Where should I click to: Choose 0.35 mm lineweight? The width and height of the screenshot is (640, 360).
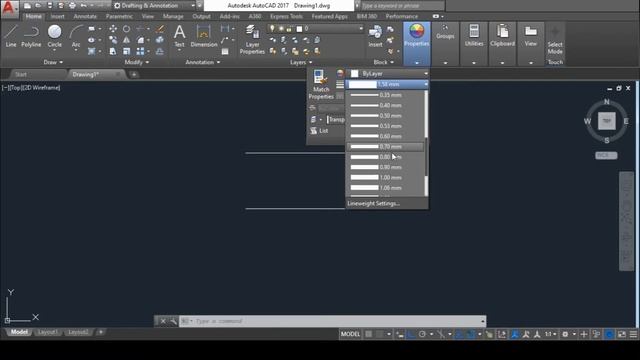[386, 95]
